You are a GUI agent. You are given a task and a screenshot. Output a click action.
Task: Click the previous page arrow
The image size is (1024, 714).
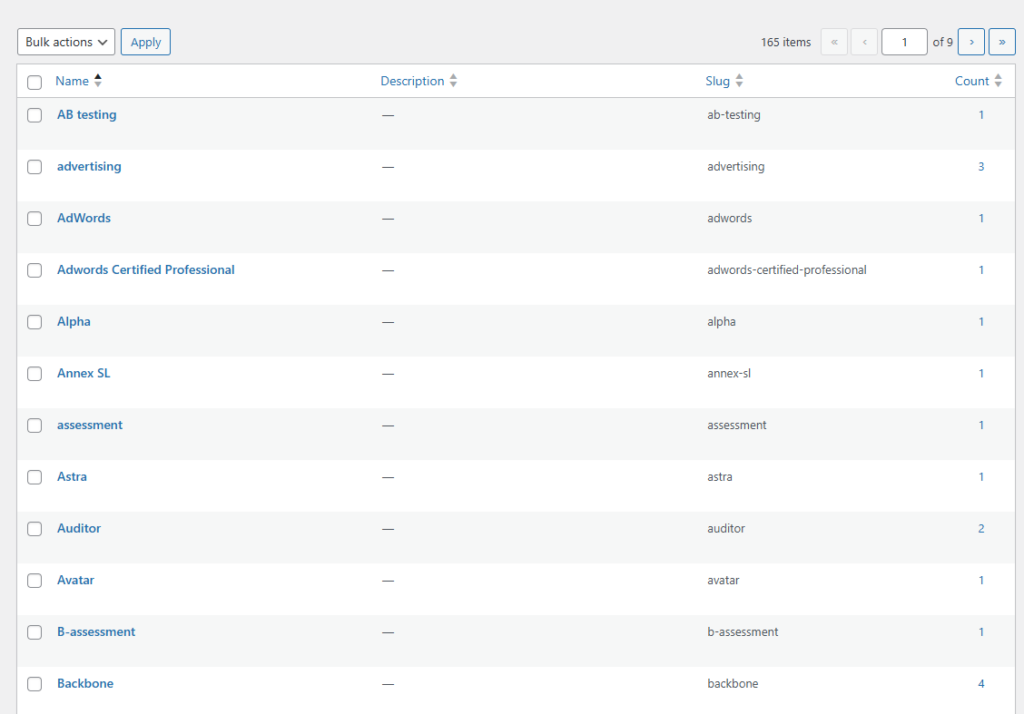(x=863, y=41)
